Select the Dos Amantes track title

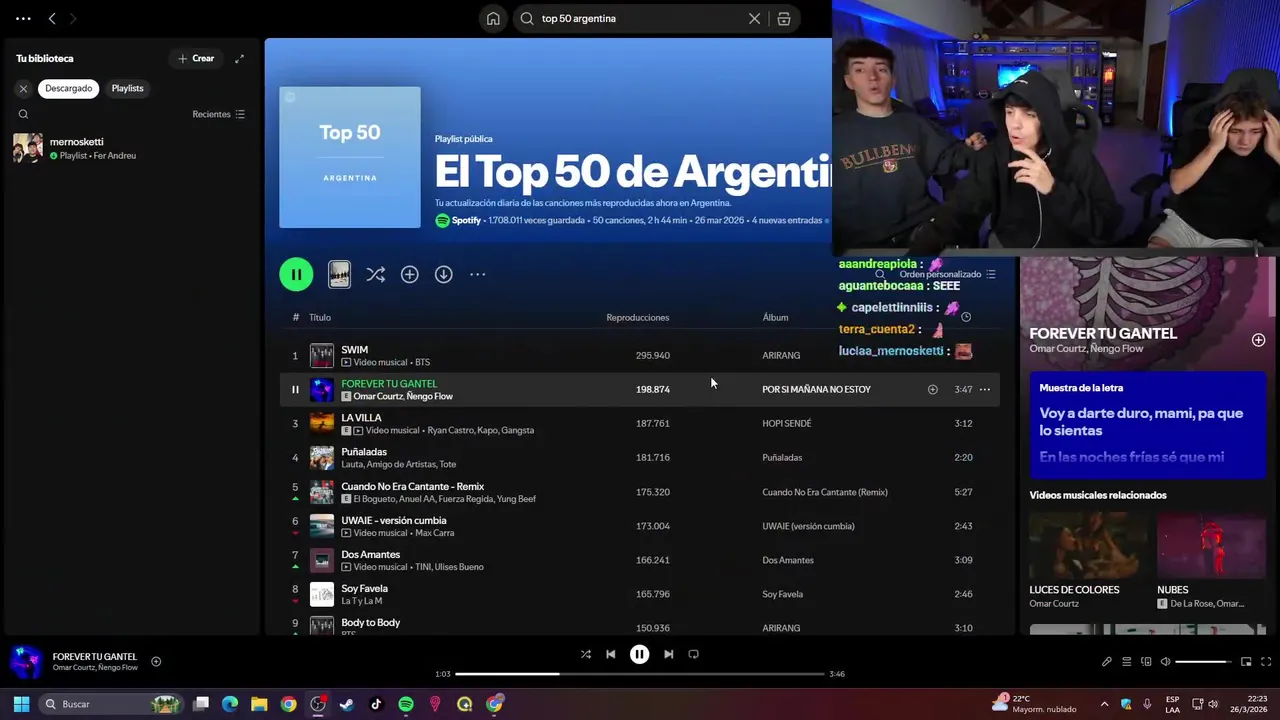[370, 554]
